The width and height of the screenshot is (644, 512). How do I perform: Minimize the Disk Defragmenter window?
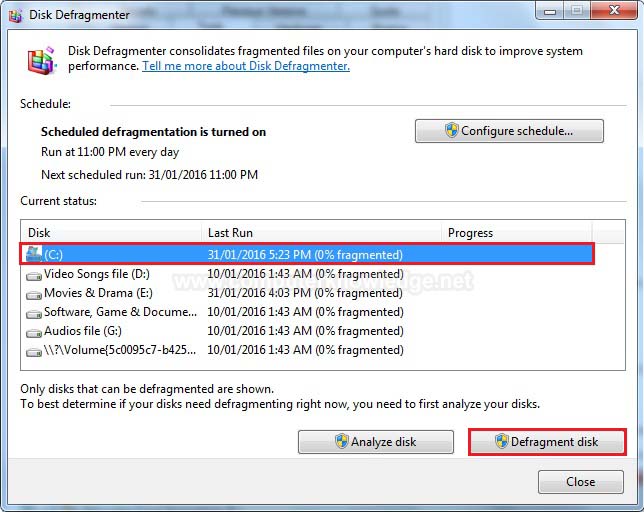550,11
